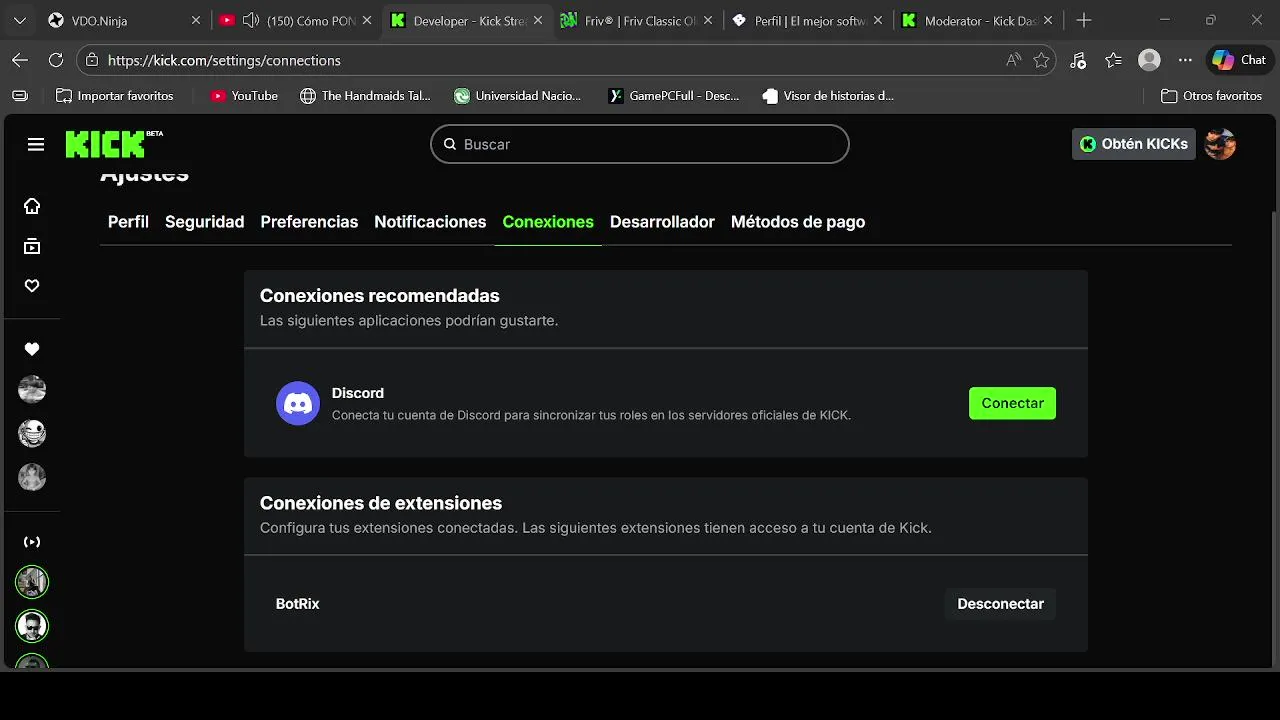
Task: Open first followed channel avatar under filled heart
Action: point(32,389)
